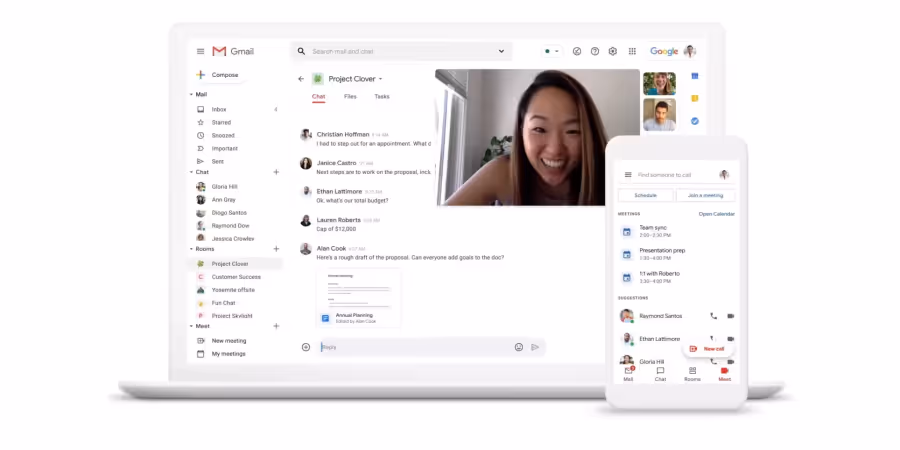Call Raymond Santos by phone icon
This screenshot has width=900, height=450.
[x=713, y=316]
